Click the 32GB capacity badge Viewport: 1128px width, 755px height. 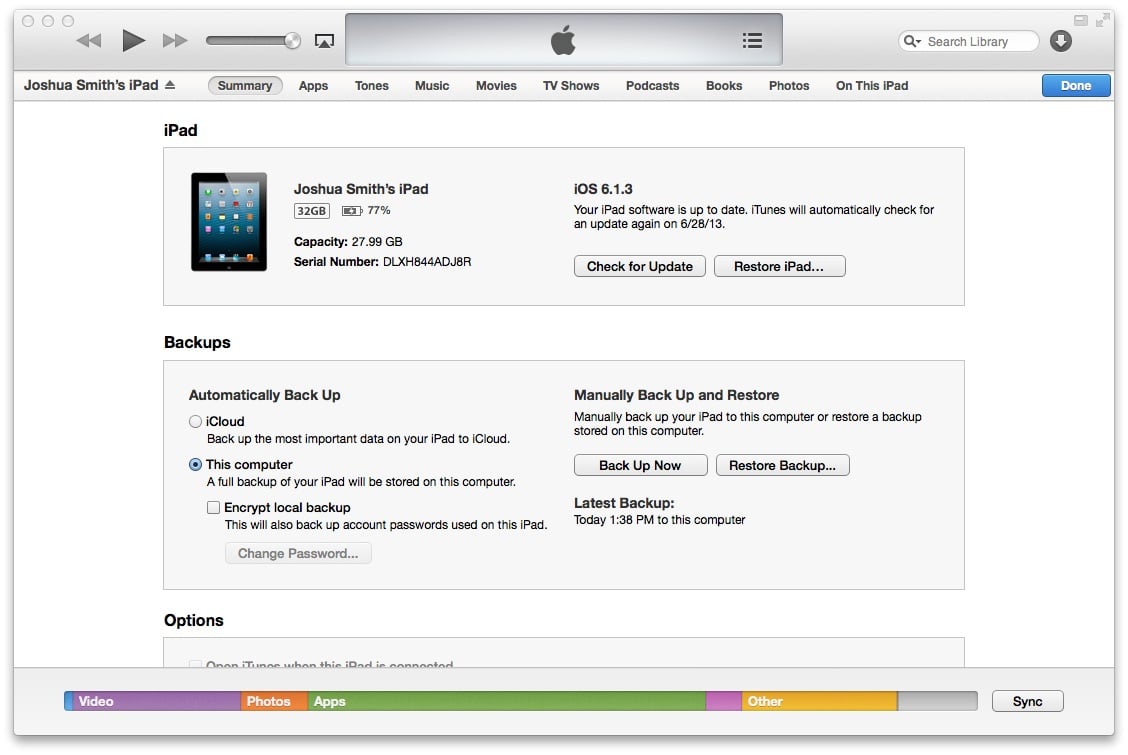[x=311, y=211]
